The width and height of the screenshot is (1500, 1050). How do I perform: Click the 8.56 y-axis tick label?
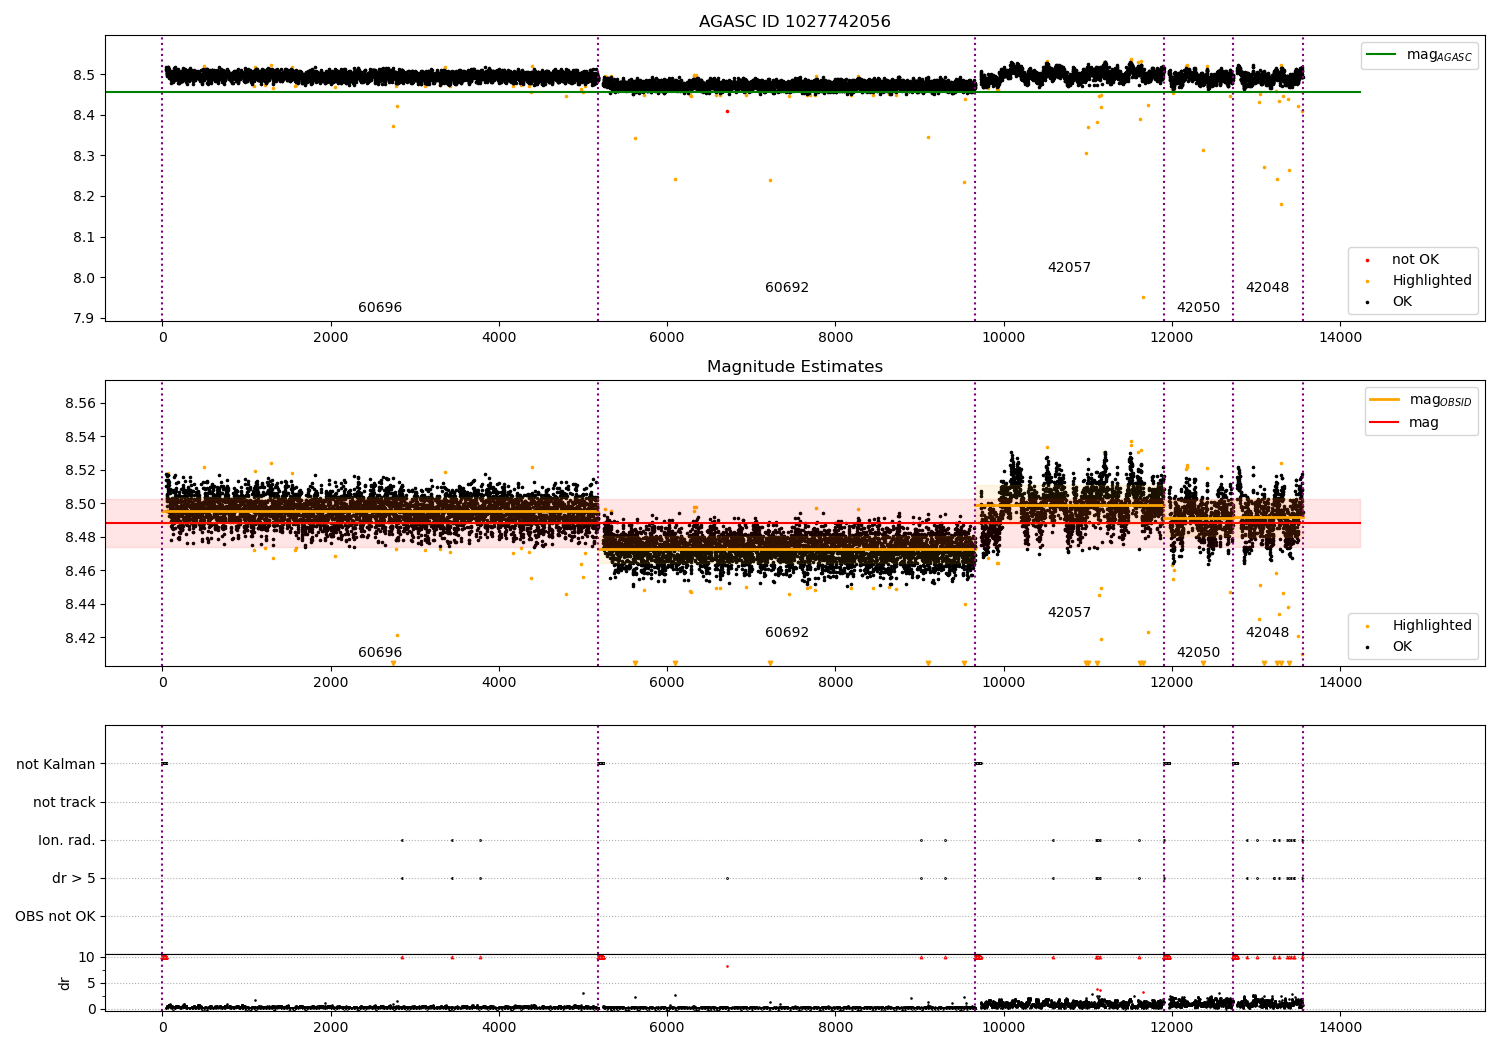click(80, 404)
